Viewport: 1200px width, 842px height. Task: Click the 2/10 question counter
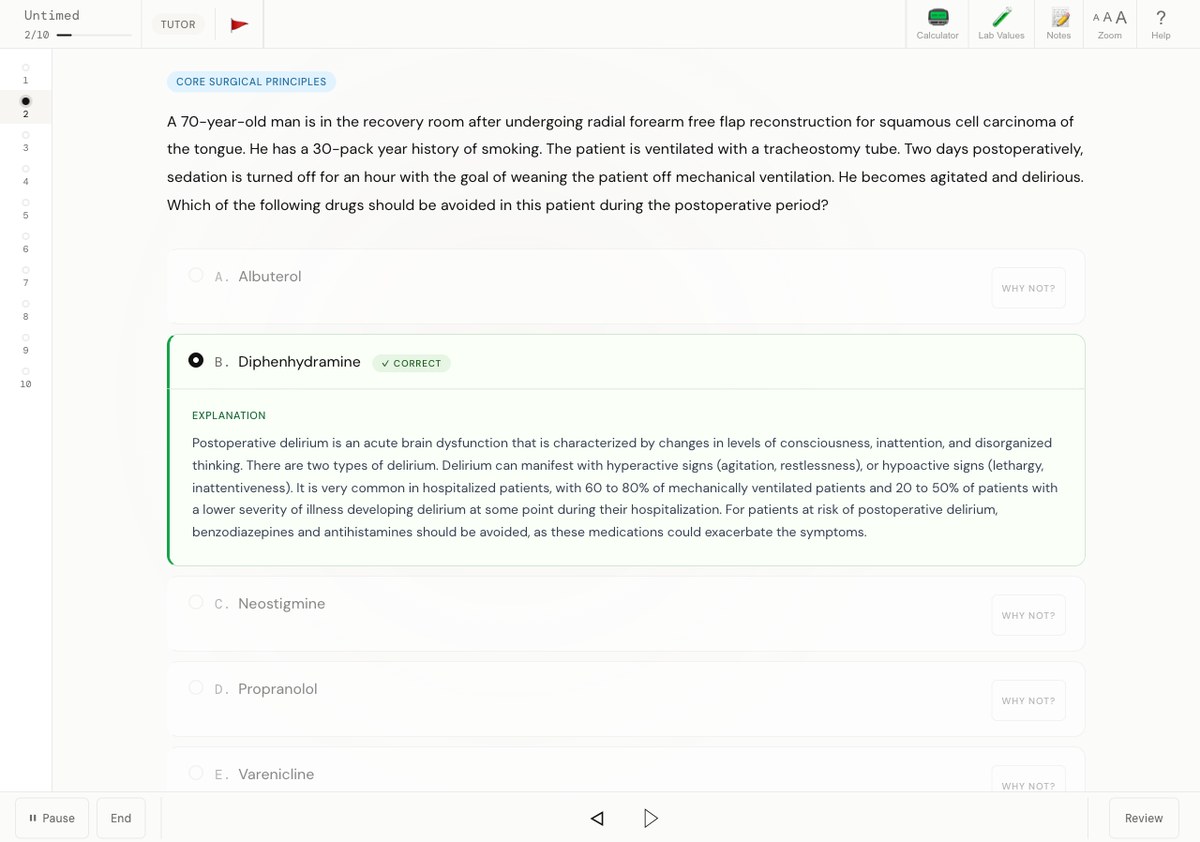point(37,35)
